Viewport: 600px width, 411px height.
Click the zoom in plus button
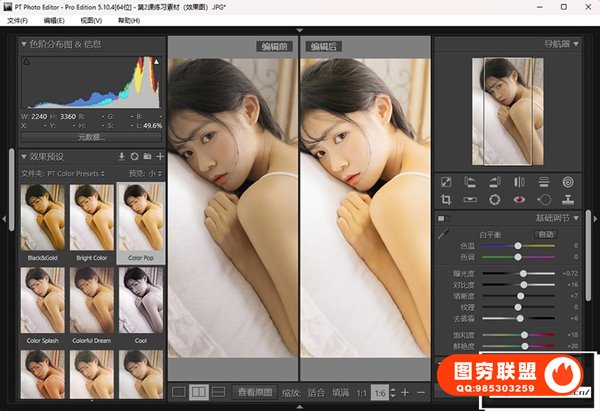coord(405,392)
